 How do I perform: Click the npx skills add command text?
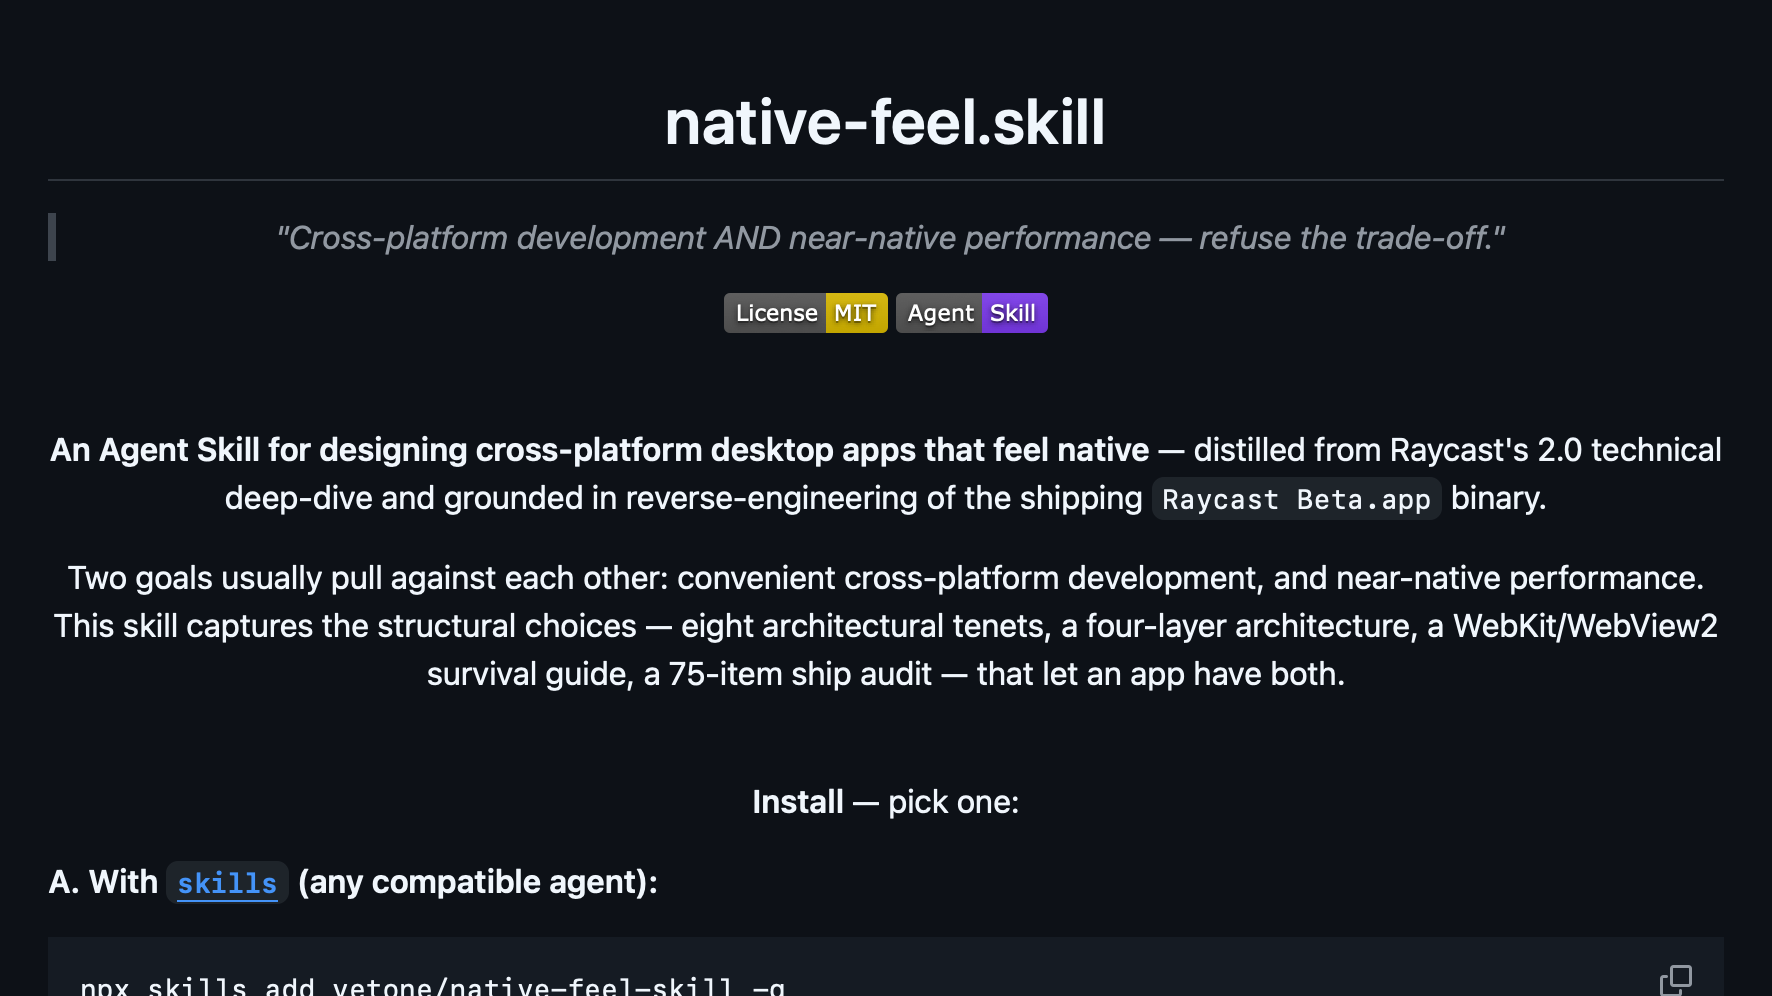pyautogui.click(x=432, y=986)
